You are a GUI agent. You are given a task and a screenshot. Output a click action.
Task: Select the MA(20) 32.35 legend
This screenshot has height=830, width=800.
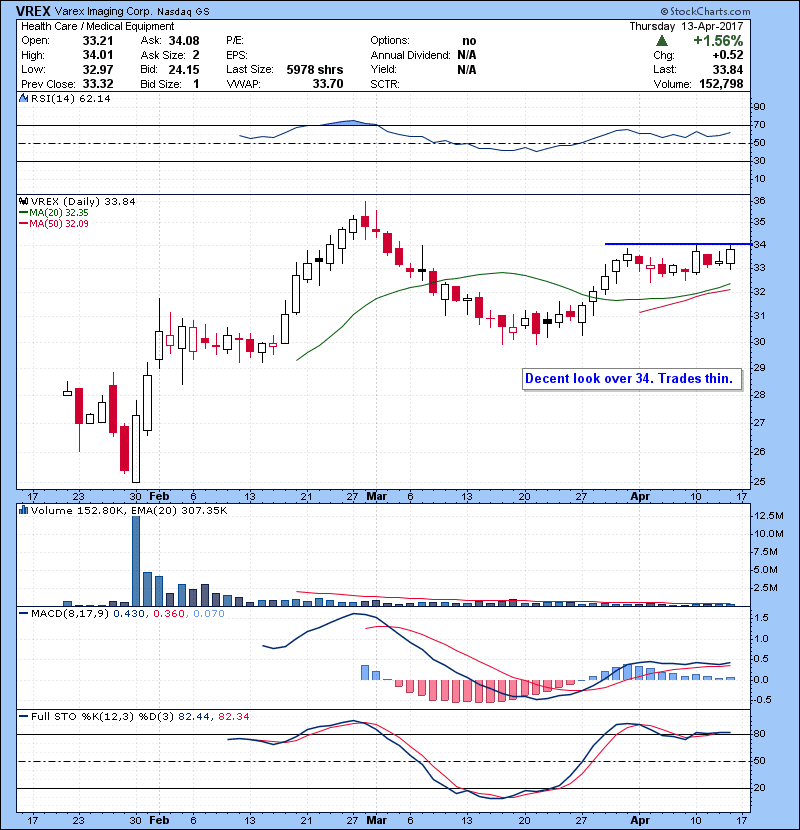[54, 212]
